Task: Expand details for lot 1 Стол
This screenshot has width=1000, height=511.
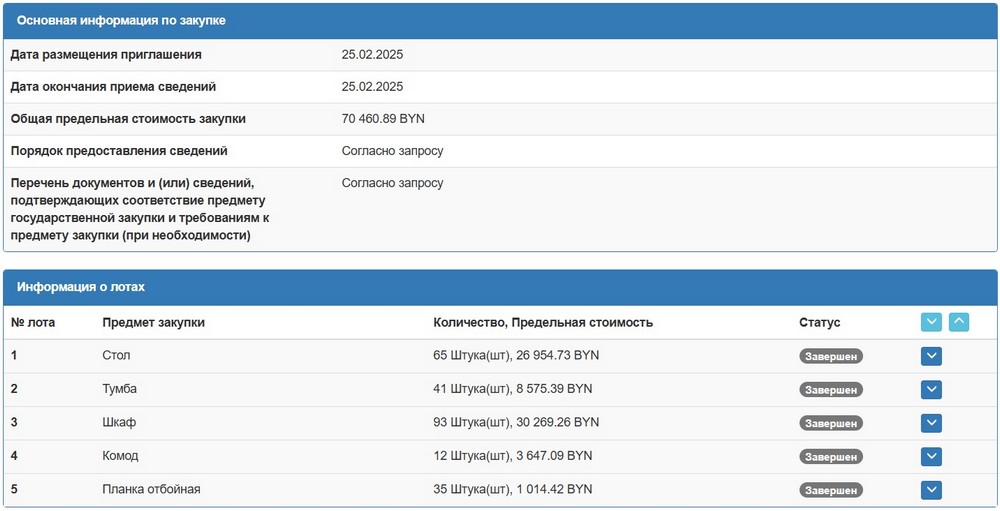Action: tap(931, 356)
